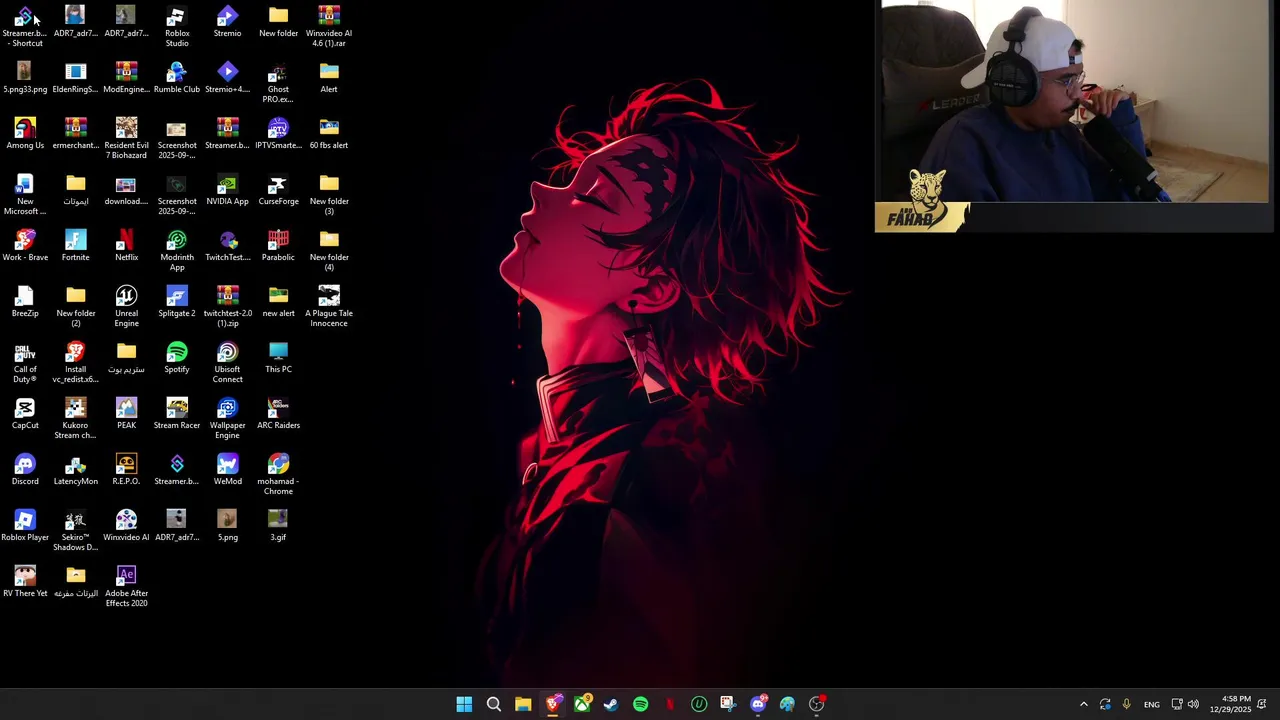The height and width of the screenshot is (720, 1280).
Task: Open LatencyMon from the desktop
Action: (75, 470)
